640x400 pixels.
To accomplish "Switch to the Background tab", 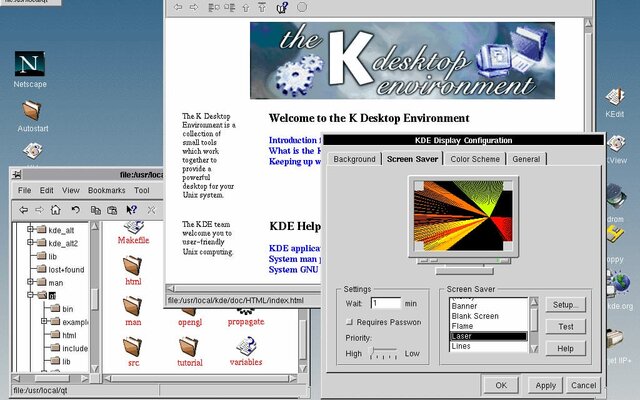I will pos(354,159).
